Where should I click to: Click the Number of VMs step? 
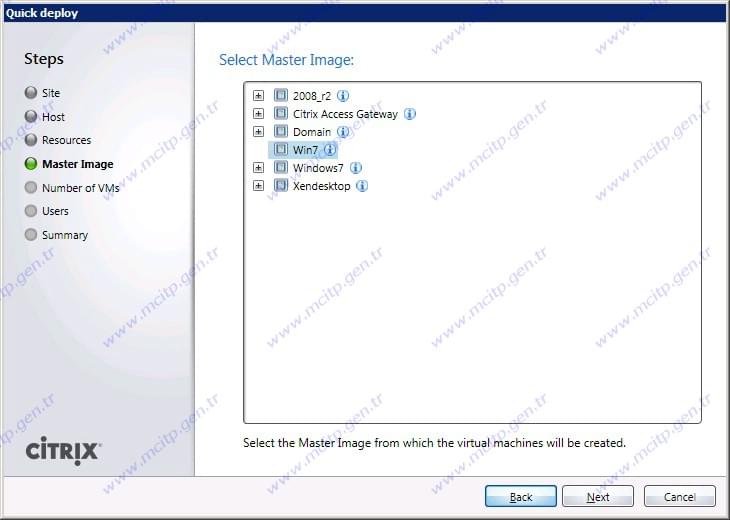pos(81,188)
